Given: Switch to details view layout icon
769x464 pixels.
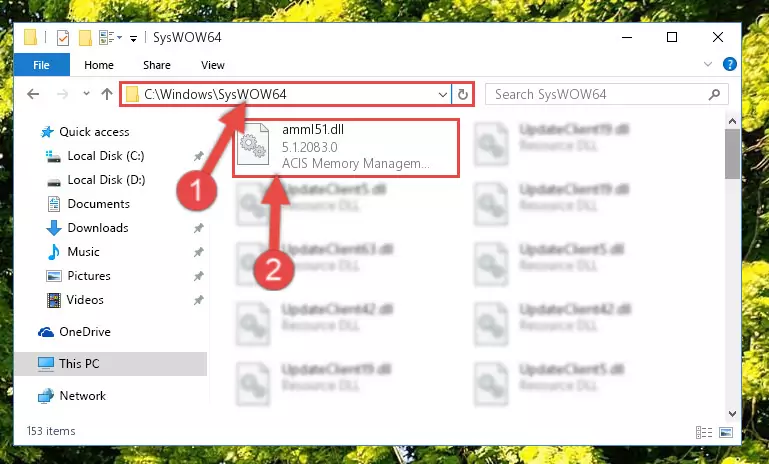Looking at the screenshot, I should coord(704,432).
